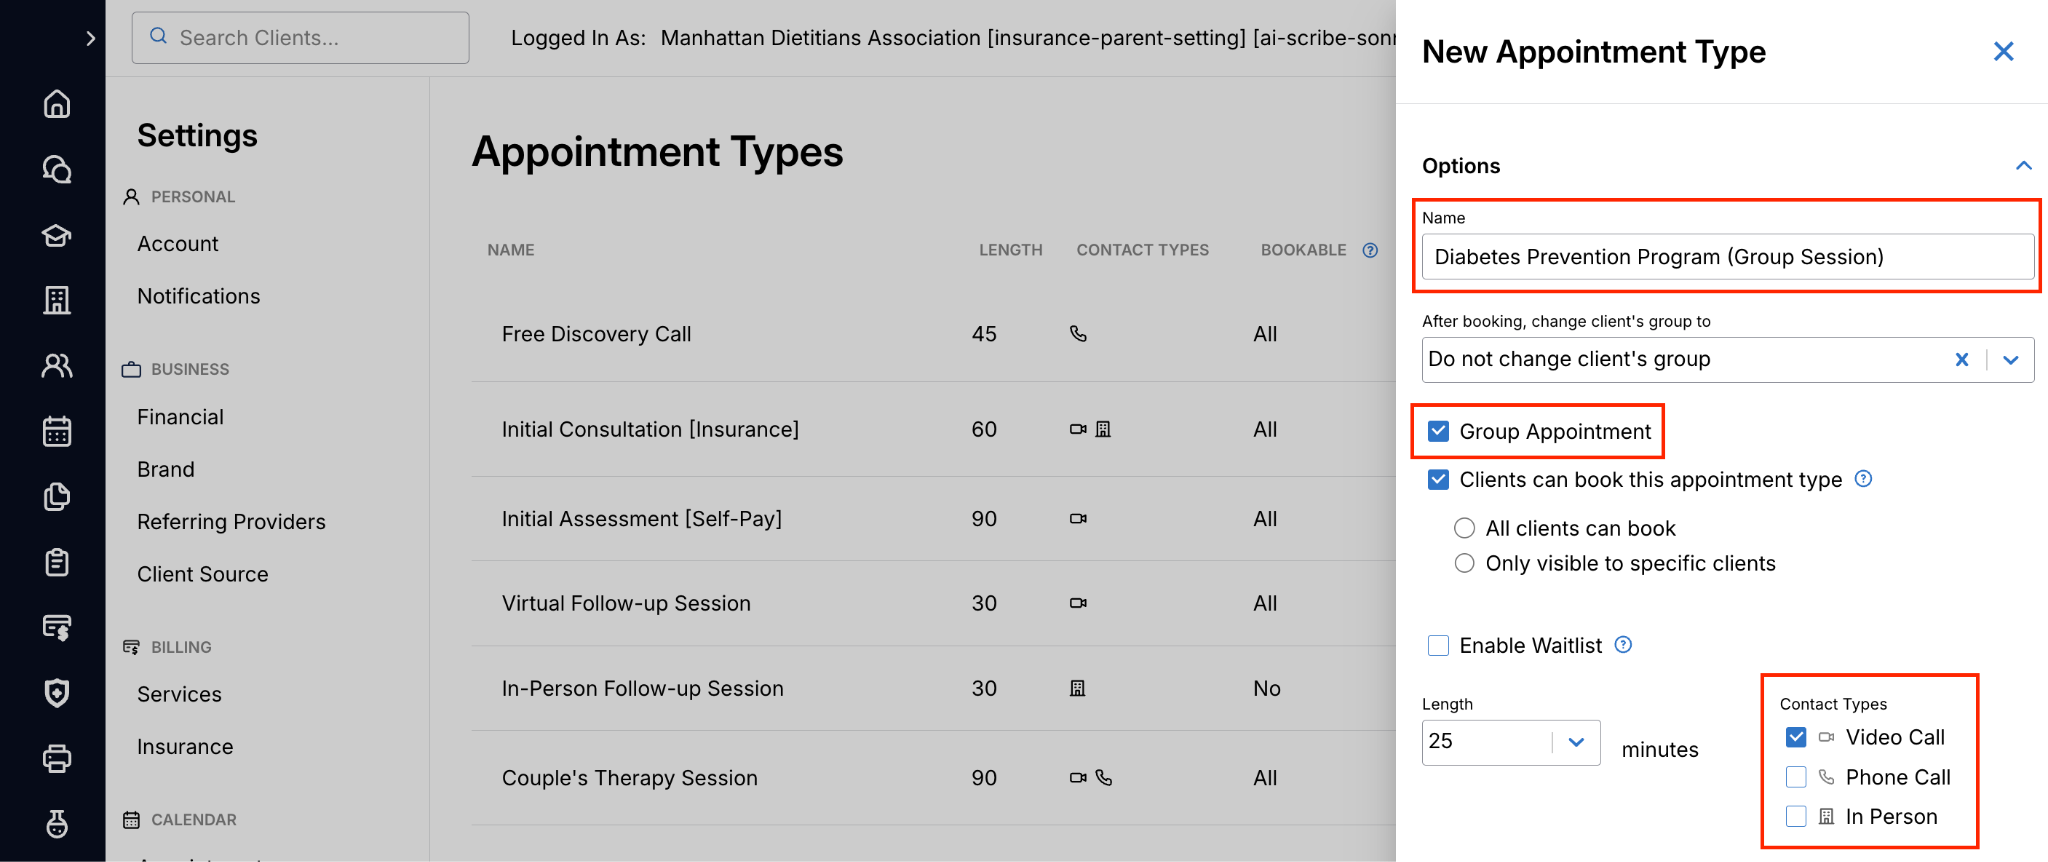Click the printer icon in sidebar

point(57,759)
